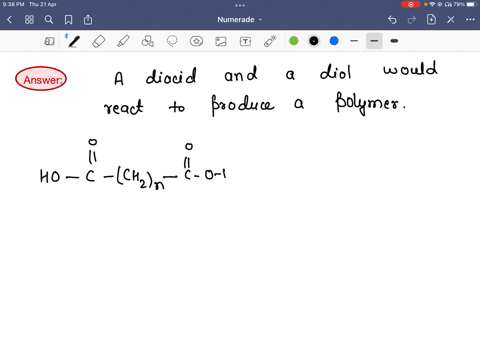
Task: Tap the red screen recording indicator
Action: click(411, 4)
